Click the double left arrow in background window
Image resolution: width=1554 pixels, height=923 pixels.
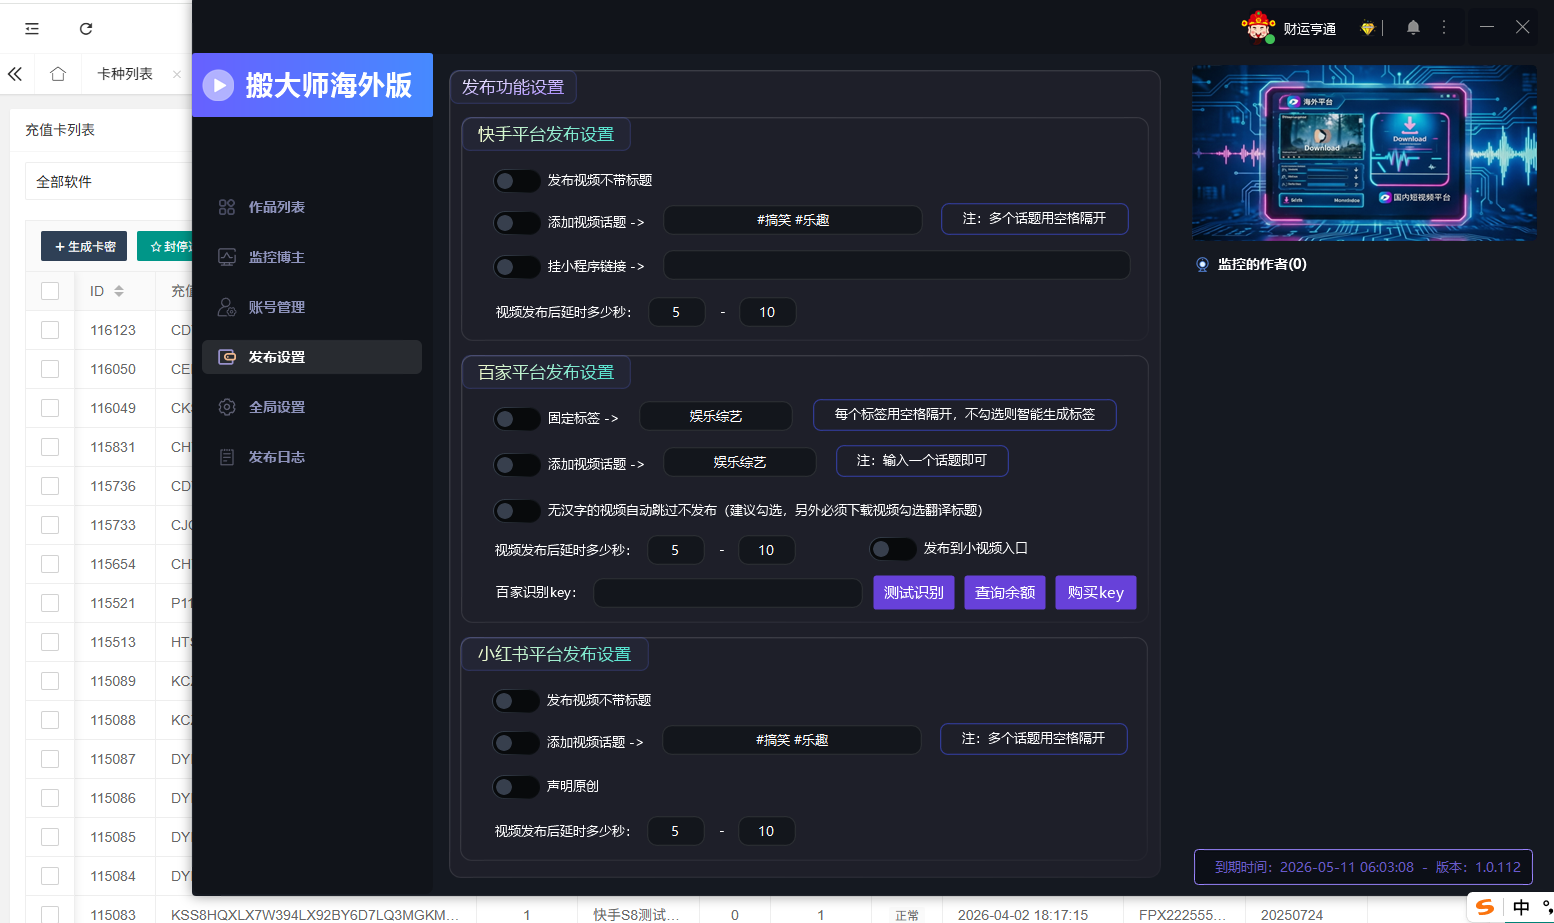pyautogui.click(x=15, y=74)
